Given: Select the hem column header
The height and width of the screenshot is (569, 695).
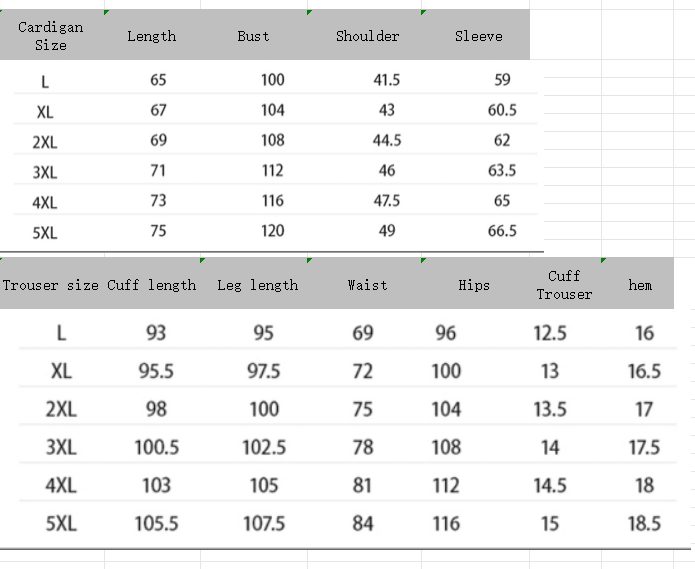Looking at the screenshot, I should (640, 285).
